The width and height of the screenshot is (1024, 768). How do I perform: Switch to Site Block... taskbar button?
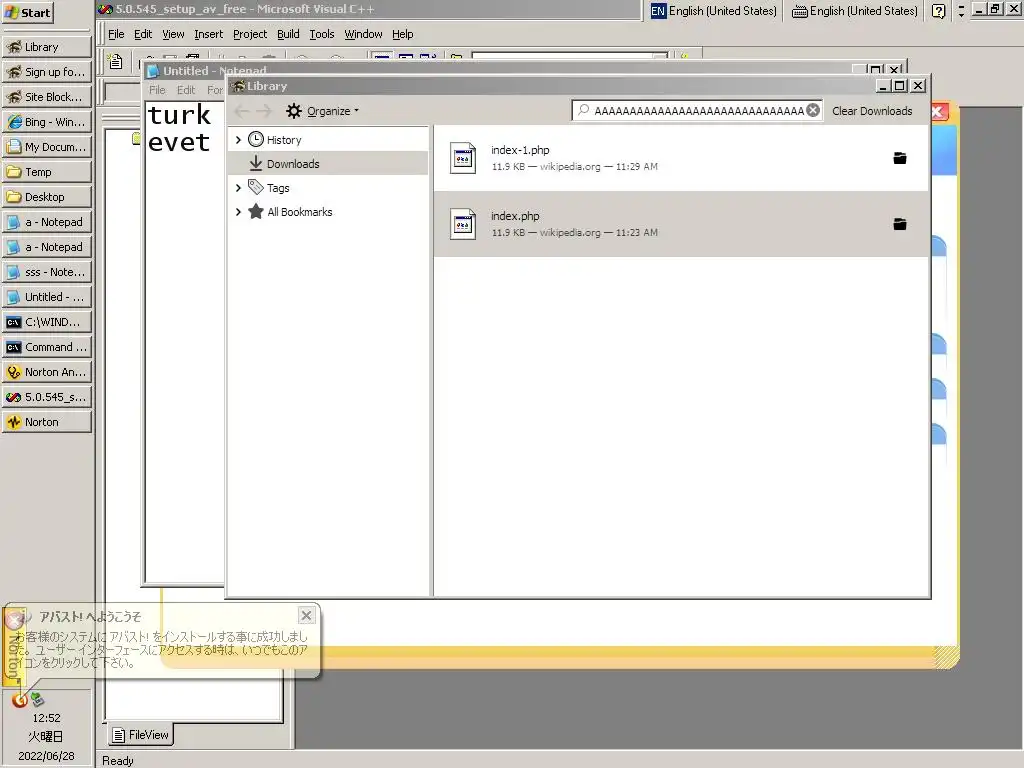click(x=46, y=97)
